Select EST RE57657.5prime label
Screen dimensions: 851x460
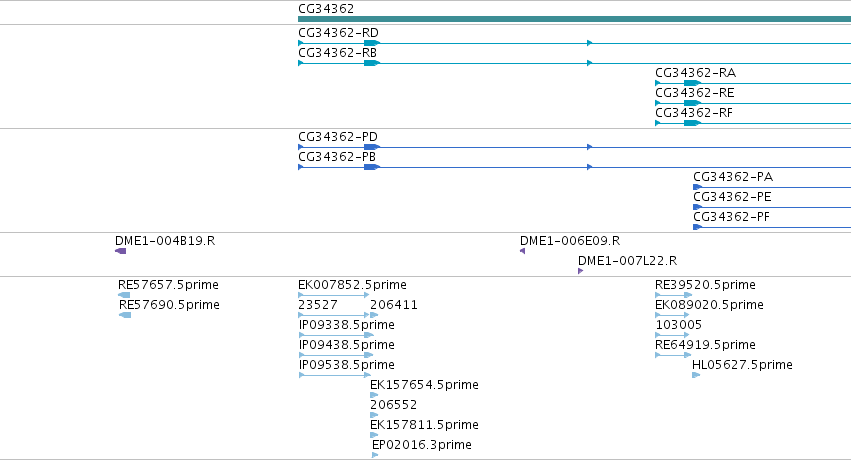click(x=168, y=285)
